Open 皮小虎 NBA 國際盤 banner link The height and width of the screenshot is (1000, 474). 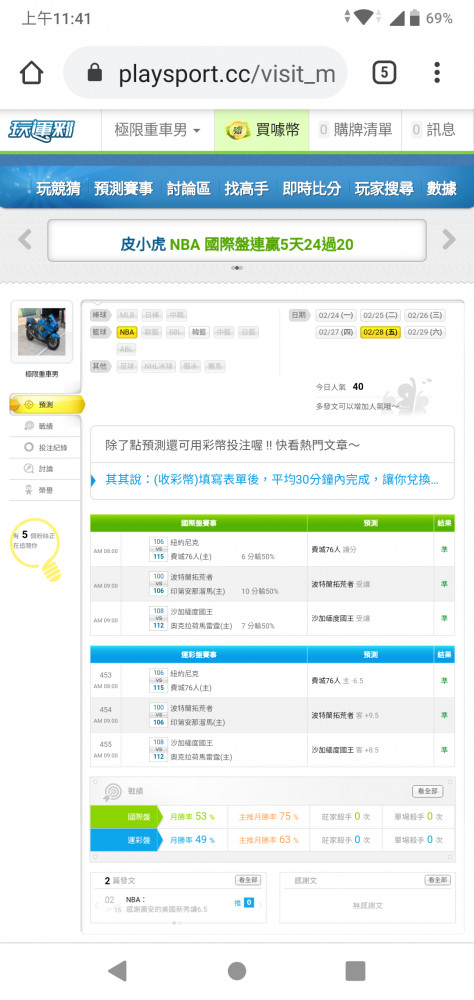(x=237, y=244)
